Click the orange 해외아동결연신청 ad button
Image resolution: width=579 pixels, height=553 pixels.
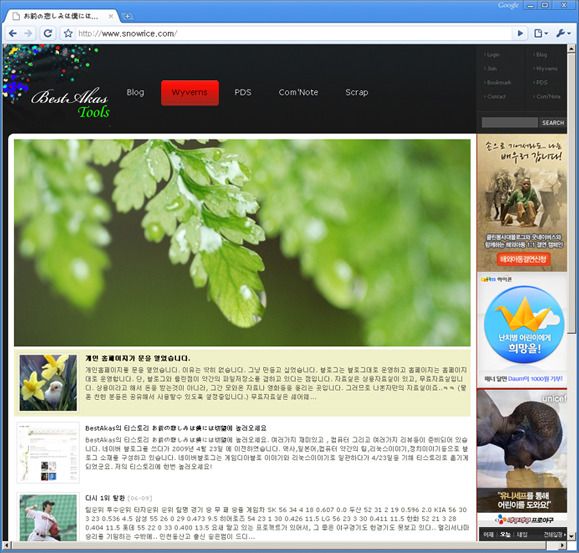click(x=523, y=259)
